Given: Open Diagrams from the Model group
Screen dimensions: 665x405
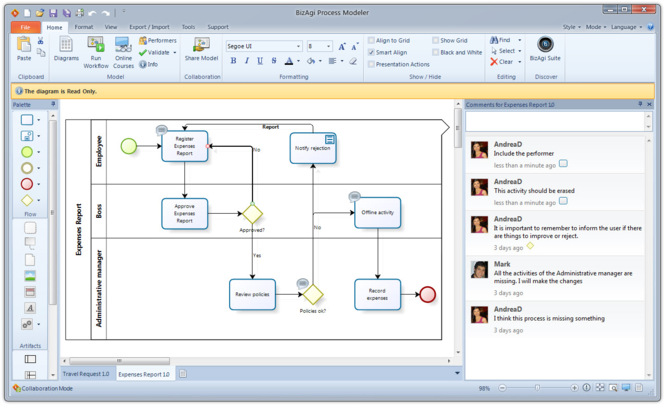Looking at the screenshot, I should pos(66,49).
